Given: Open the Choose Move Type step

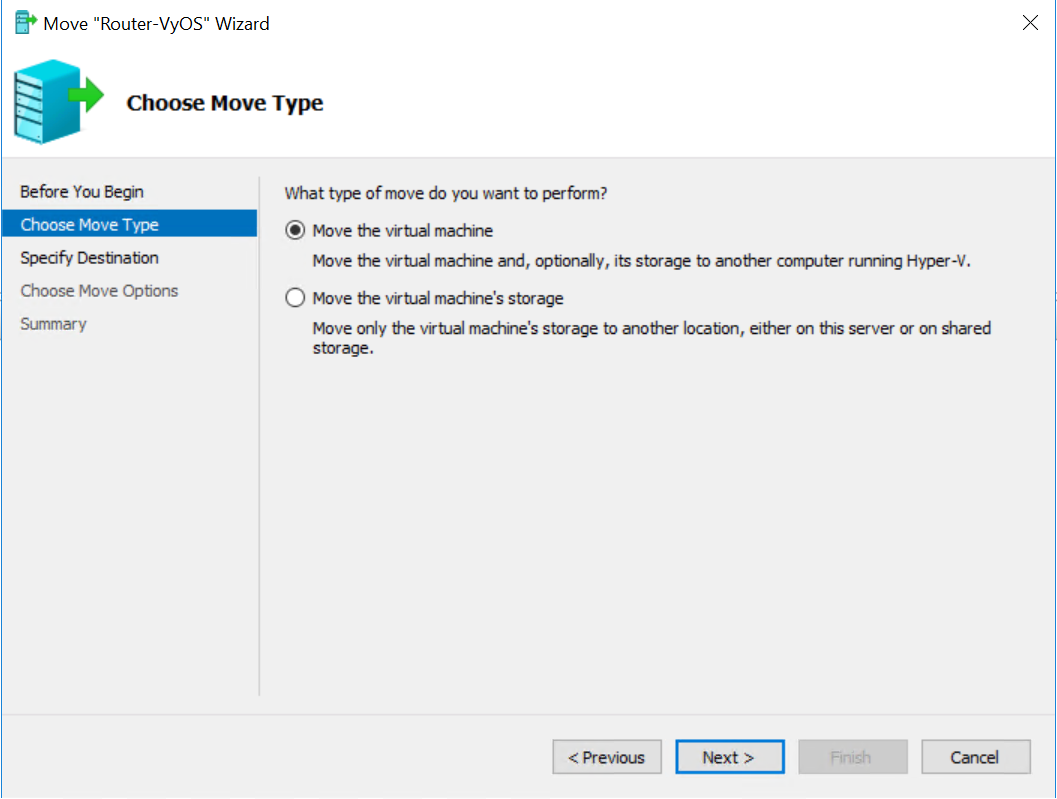Looking at the screenshot, I should 129,224.
